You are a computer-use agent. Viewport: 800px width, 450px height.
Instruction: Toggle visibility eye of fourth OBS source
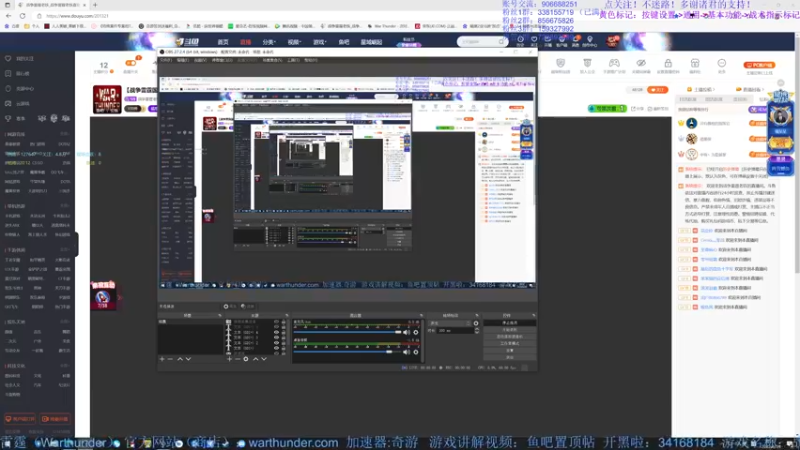tap(277, 338)
